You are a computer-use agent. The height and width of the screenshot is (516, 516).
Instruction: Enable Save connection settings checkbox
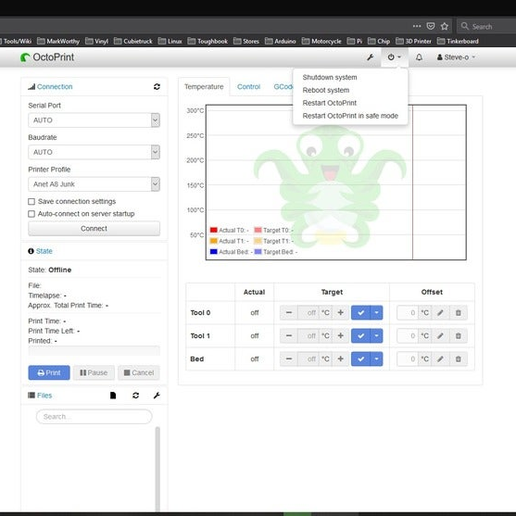tap(31, 202)
